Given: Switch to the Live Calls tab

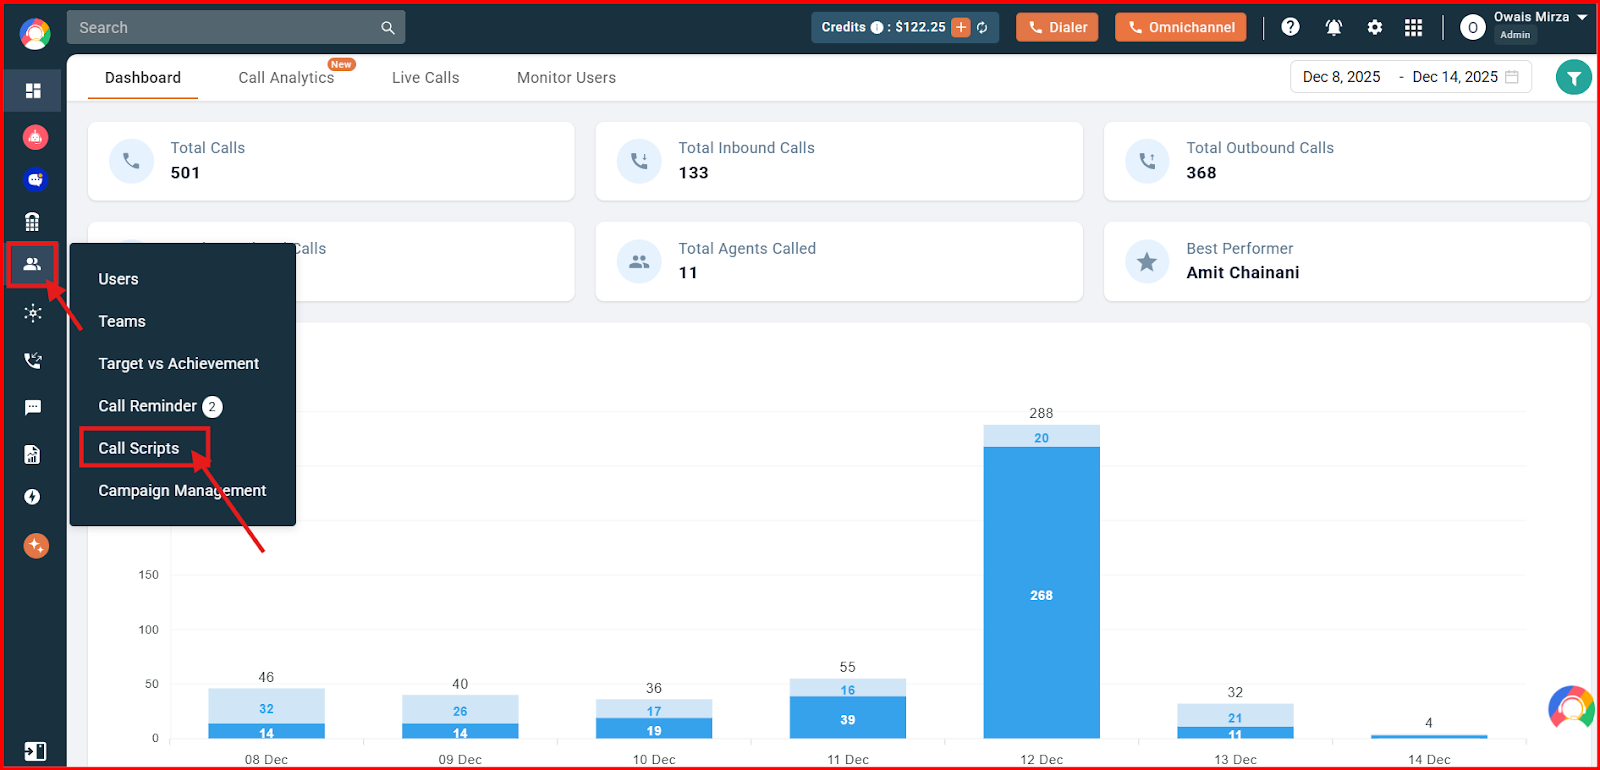Looking at the screenshot, I should point(425,77).
